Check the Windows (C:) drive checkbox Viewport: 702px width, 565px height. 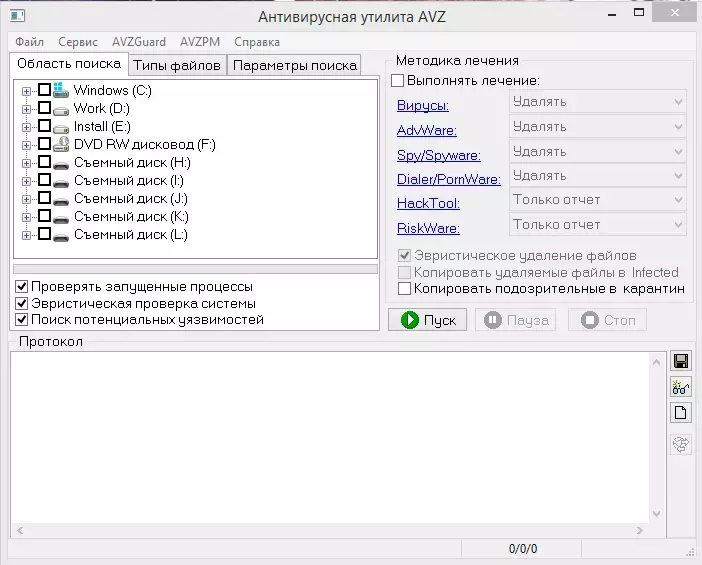(x=44, y=90)
